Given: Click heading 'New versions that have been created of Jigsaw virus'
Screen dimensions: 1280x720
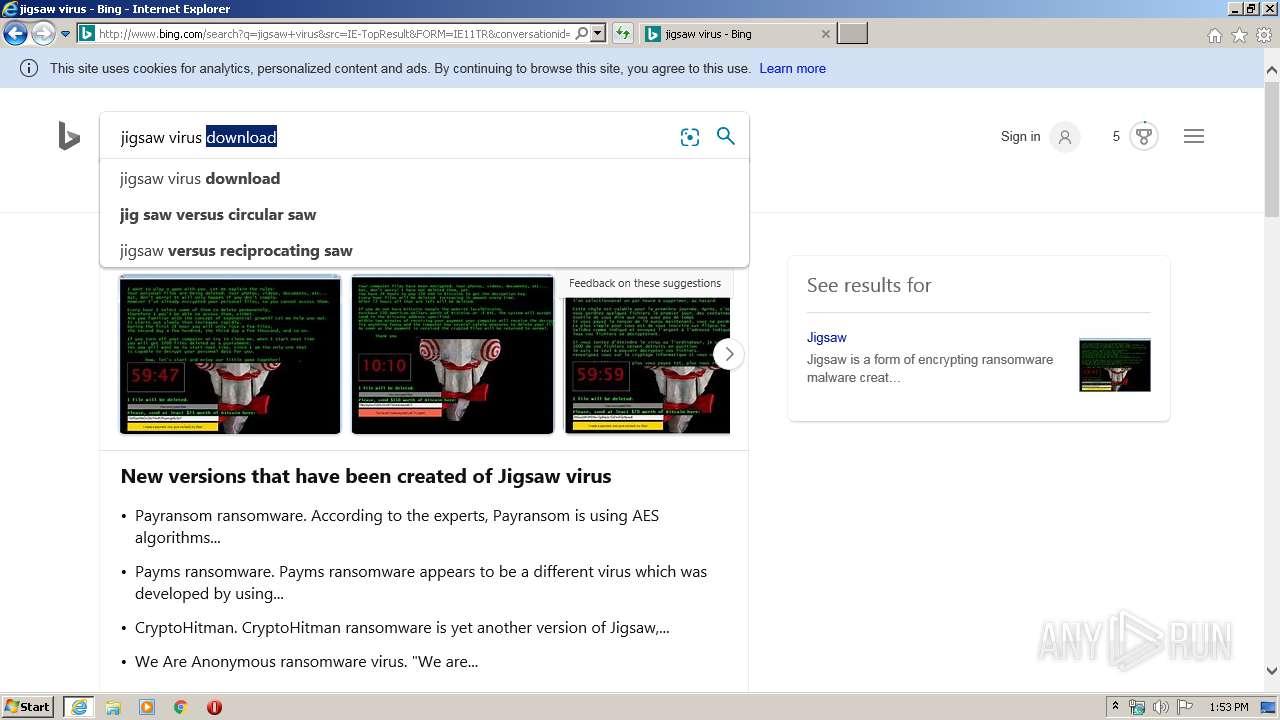Looking at the screenshot, I should point(366,476).
